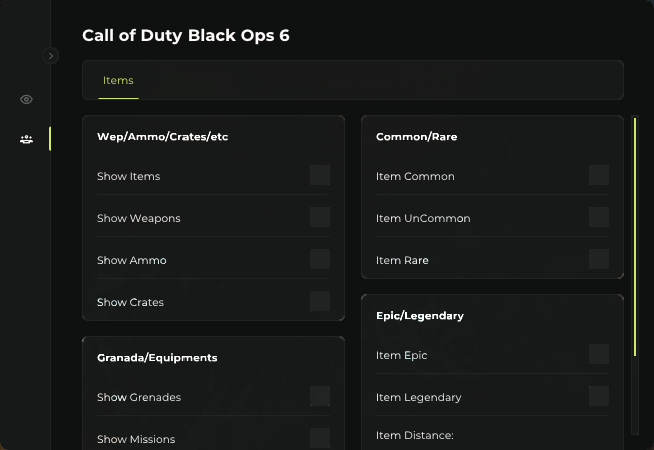Image resolution: width=654 pixels, height=450 pixels.
Task: Expand the sidebar with the chevron arrow
Action: (x=50, y=55)
